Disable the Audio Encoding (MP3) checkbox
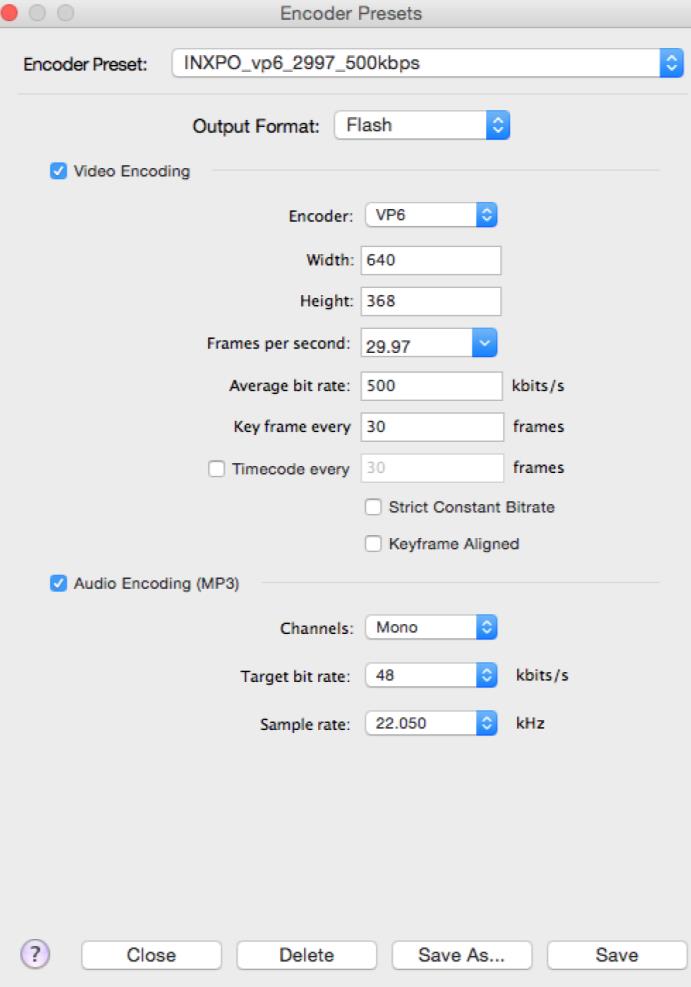This screenshot has width=691, height=987. point(57,583)
